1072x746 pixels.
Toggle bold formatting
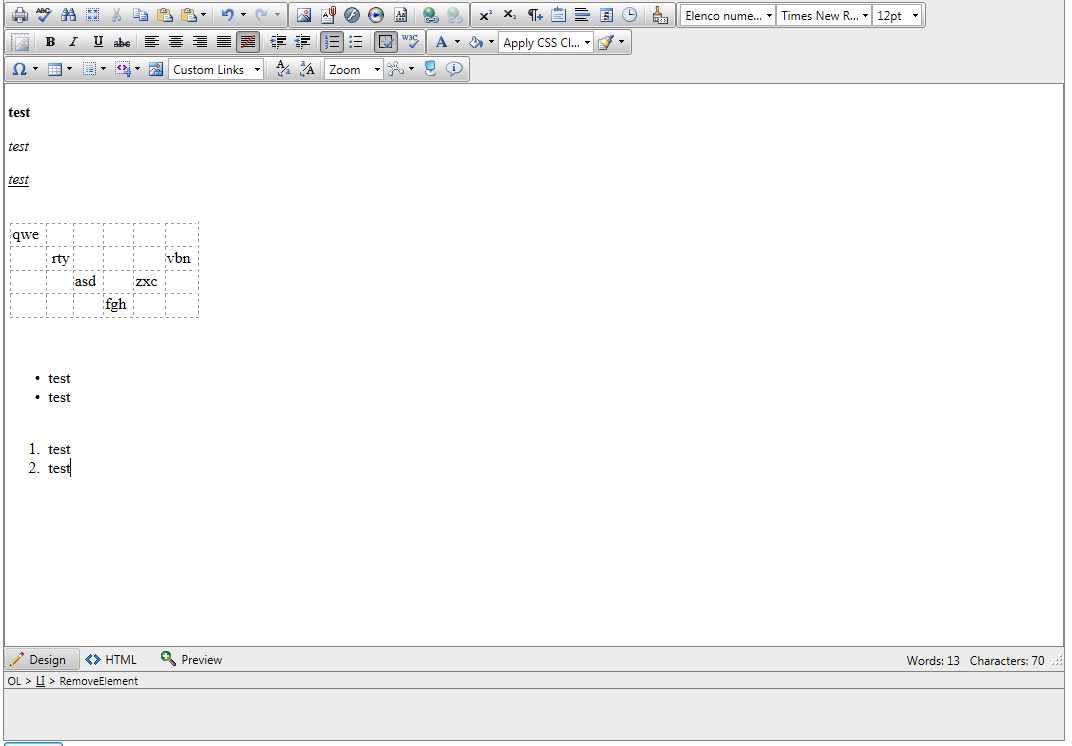point(50,42)
